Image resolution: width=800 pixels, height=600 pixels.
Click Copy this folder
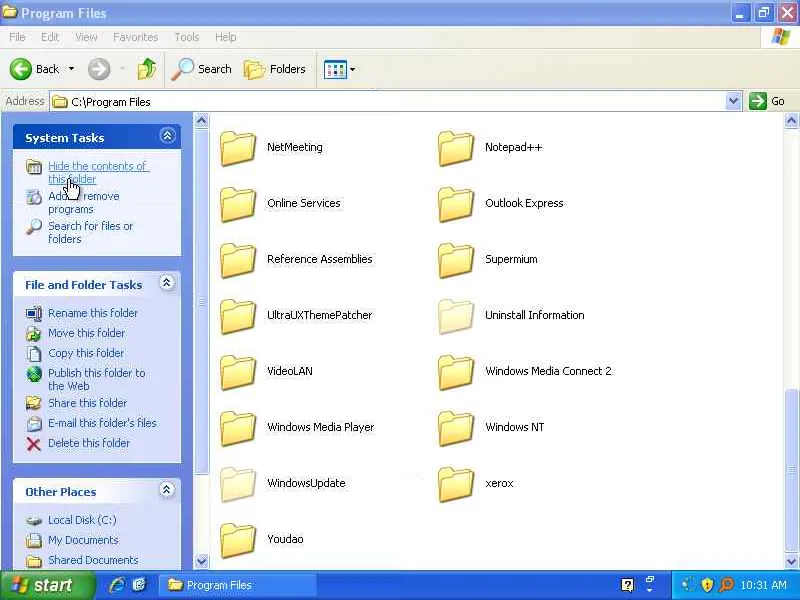(x=86, y=353)
